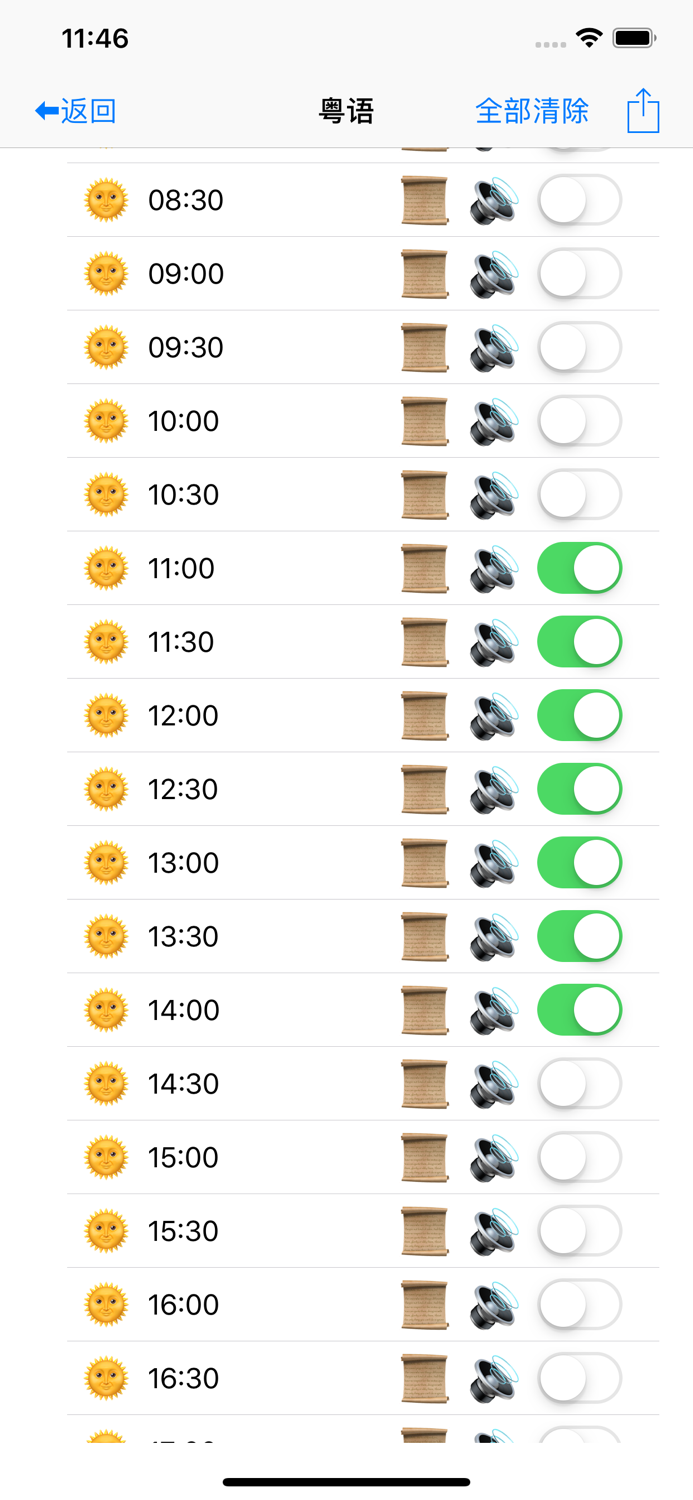693x1500 pixels.
Task: Tap the sun icon beside 14:00
Action: (x=106, y=1009)
